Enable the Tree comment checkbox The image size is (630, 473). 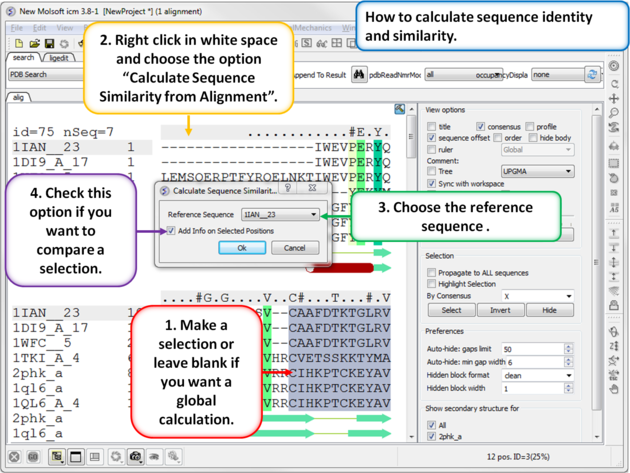click(432, 171)
